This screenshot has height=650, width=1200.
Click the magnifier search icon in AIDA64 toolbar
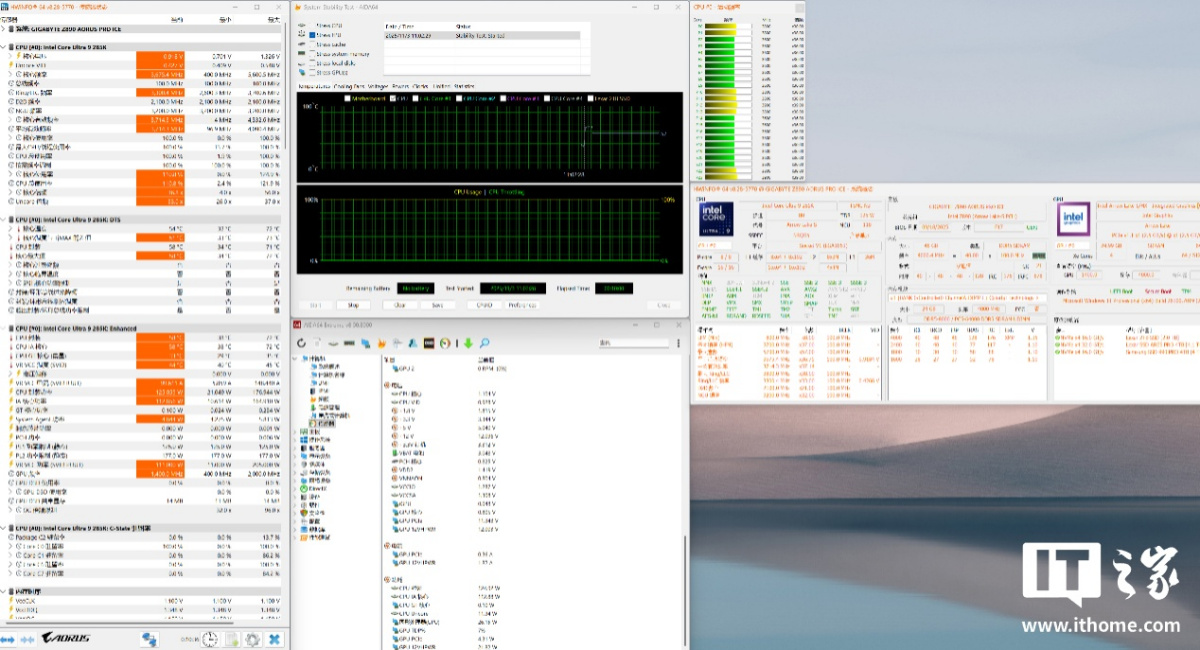pyautogui.click(x=484, y=343)
